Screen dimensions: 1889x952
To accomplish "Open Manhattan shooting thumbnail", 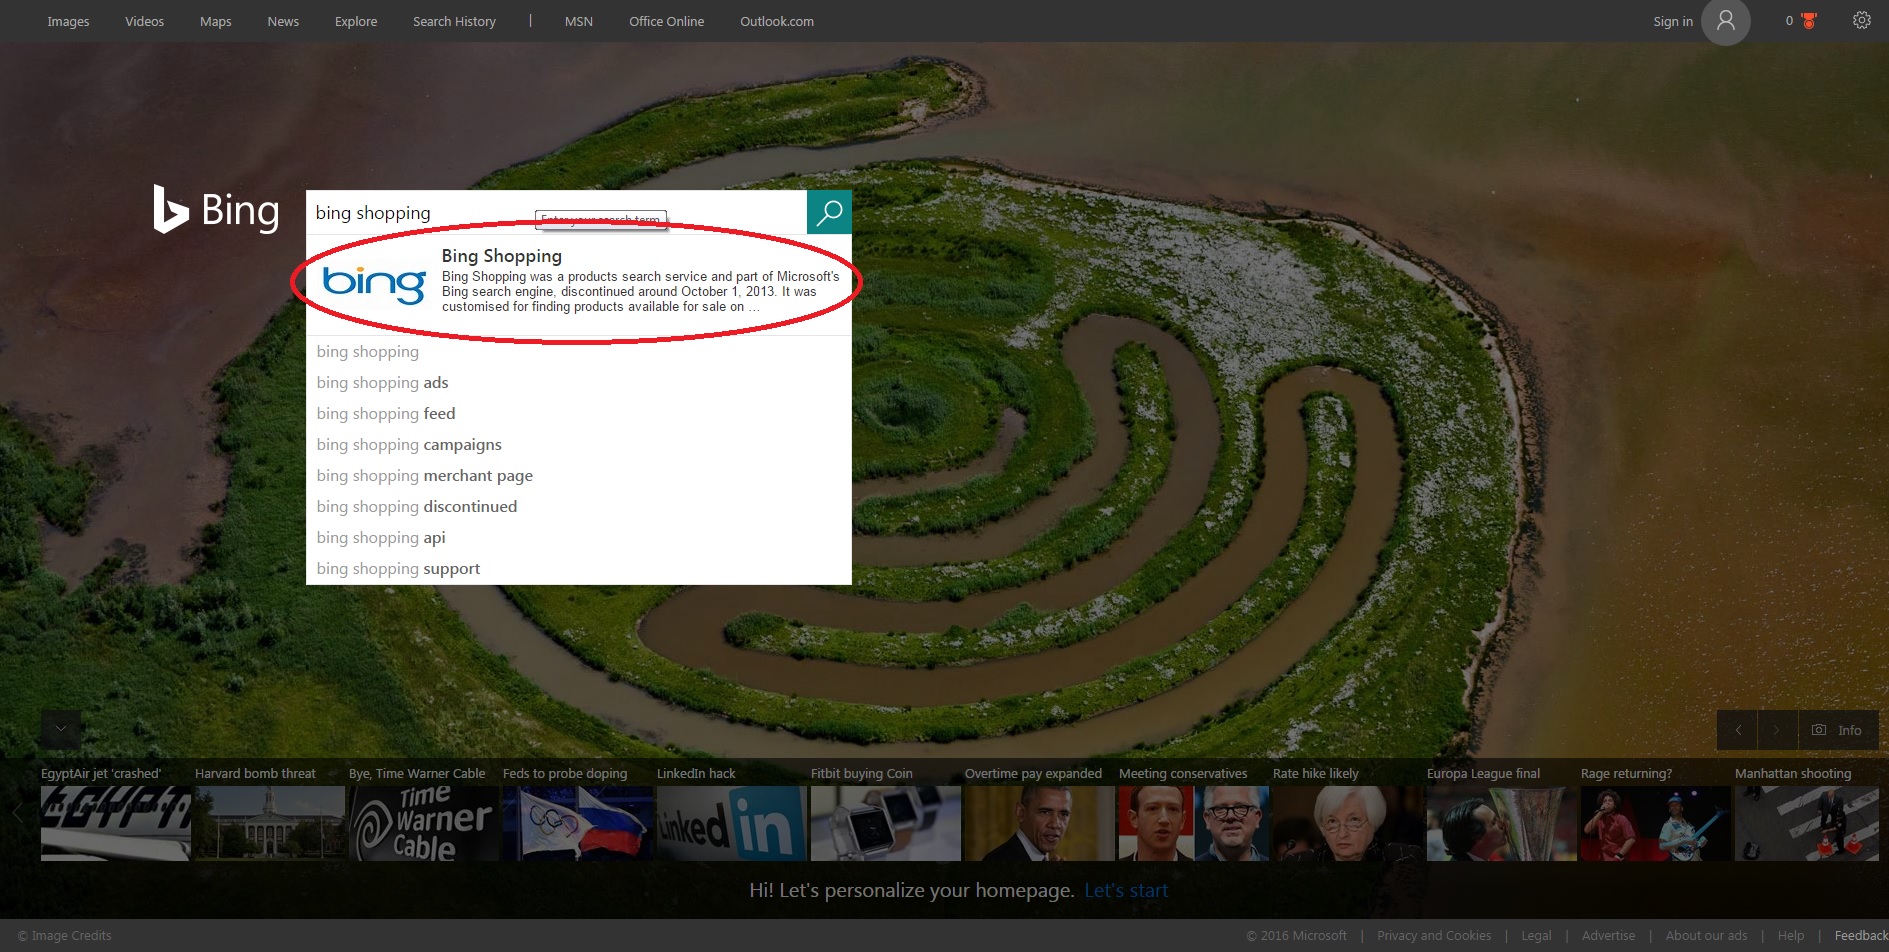I will pos(1807,823).
